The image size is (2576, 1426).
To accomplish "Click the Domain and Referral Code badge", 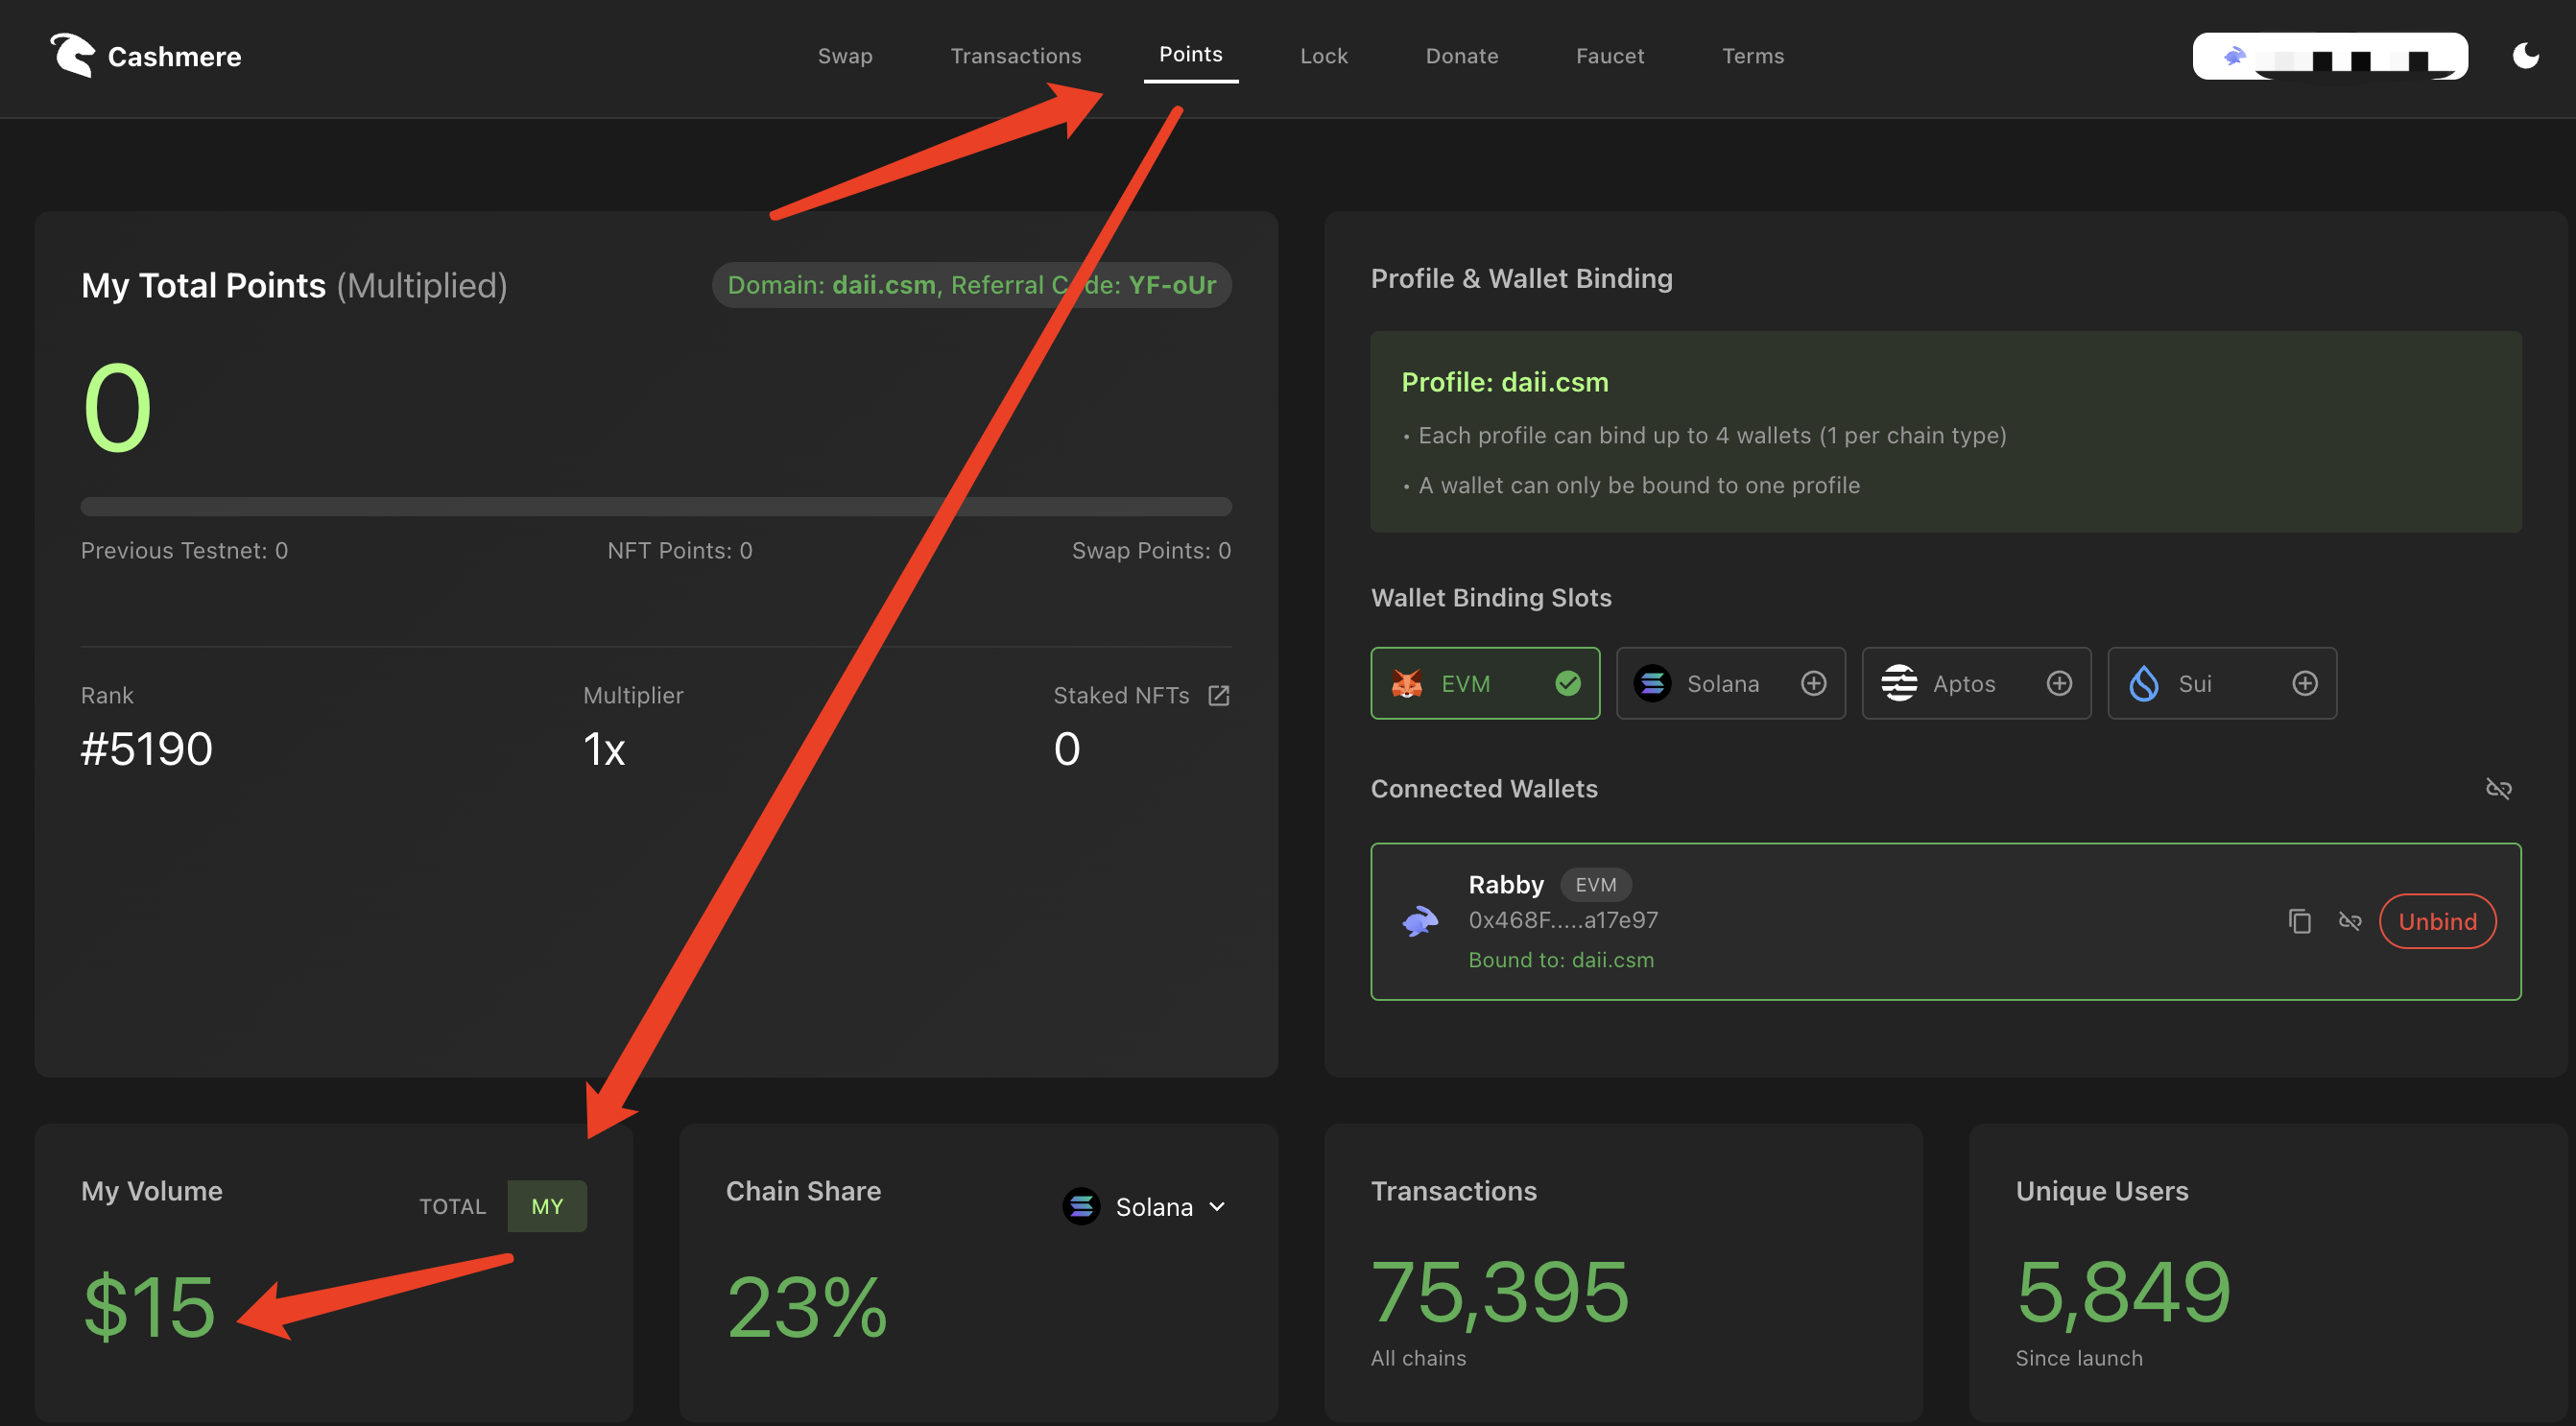I will point(971,285).
